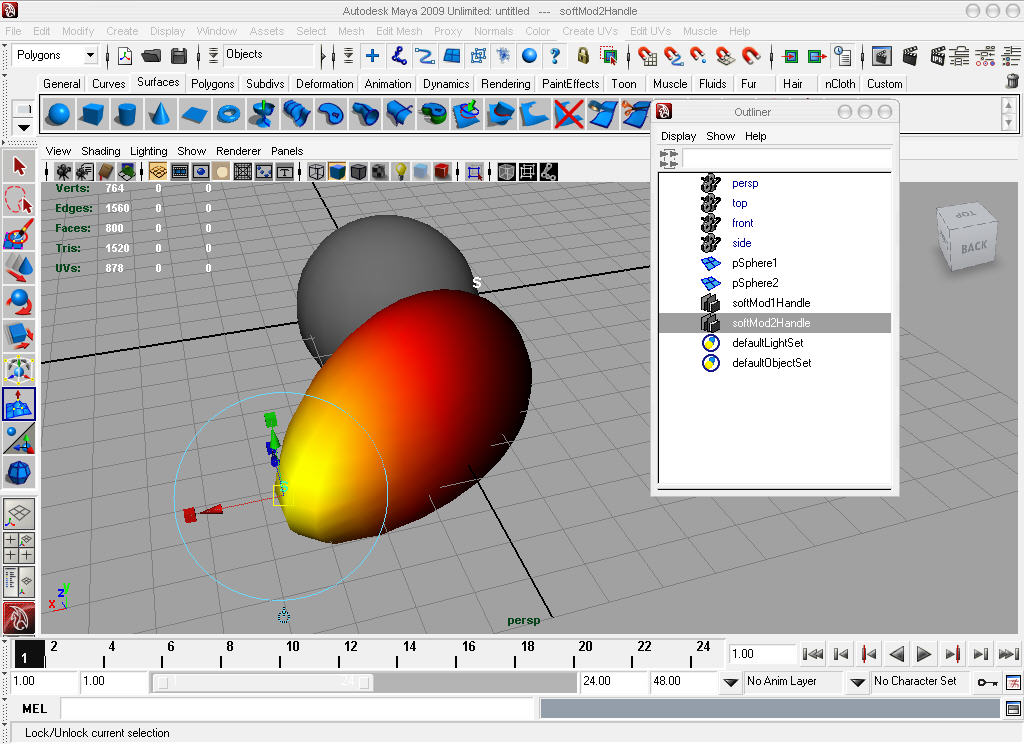
Task: Create a NURBS plane from the shelf
Action: tap(194, 114)
